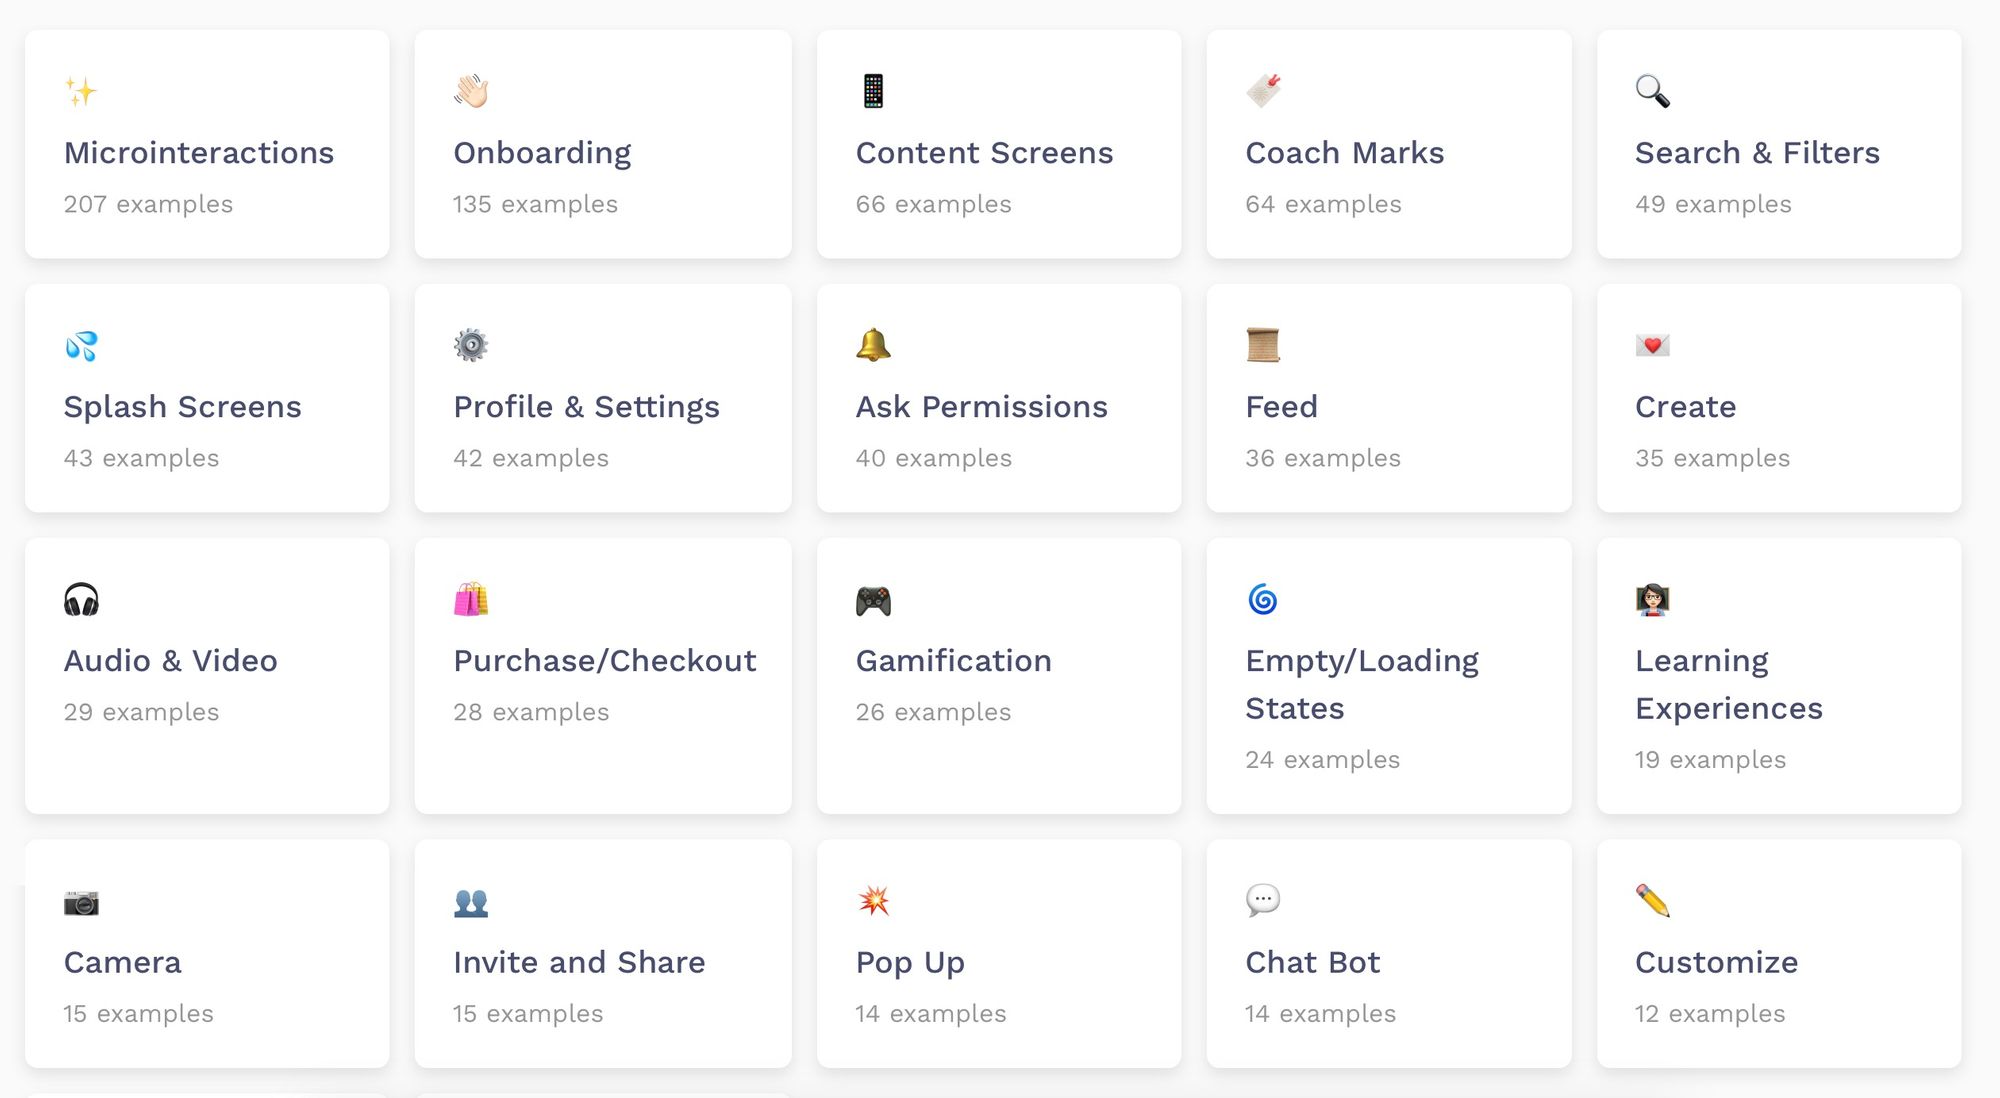Screen dimensions: 2000x1098
Task: Click the Invite and Share title
Action: 579,962
